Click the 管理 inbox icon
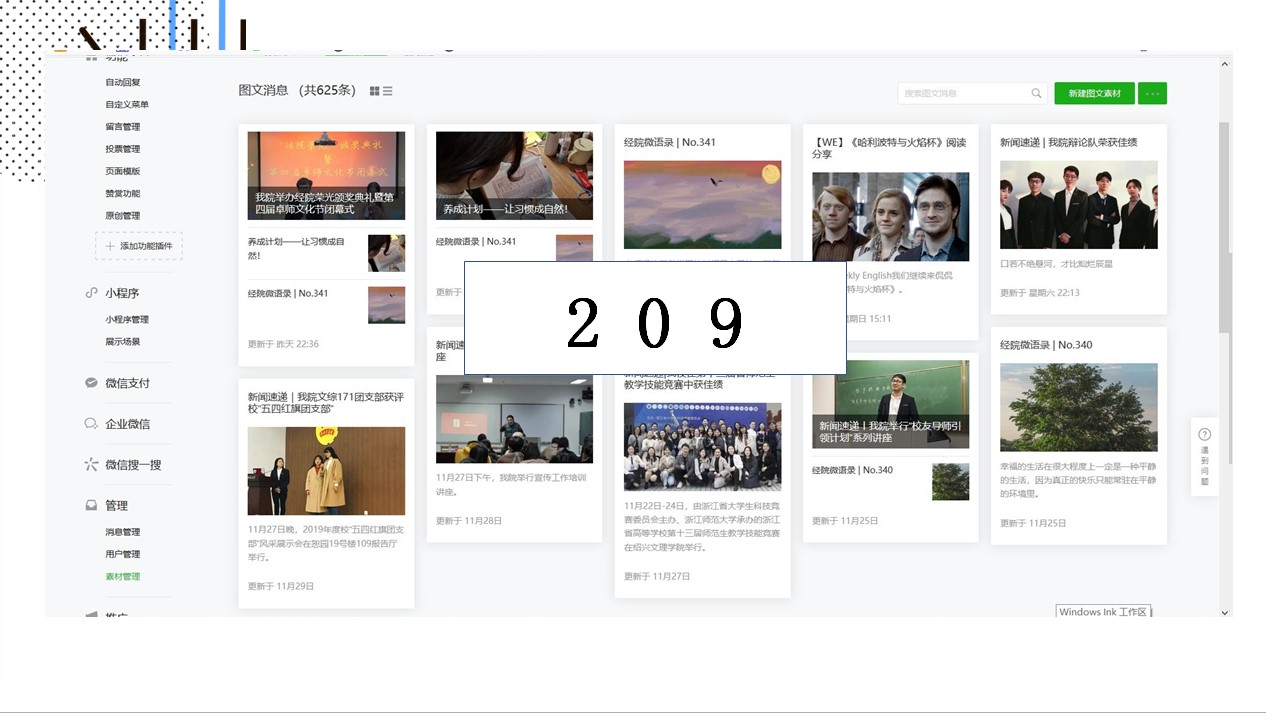 [x=91, y=506]
